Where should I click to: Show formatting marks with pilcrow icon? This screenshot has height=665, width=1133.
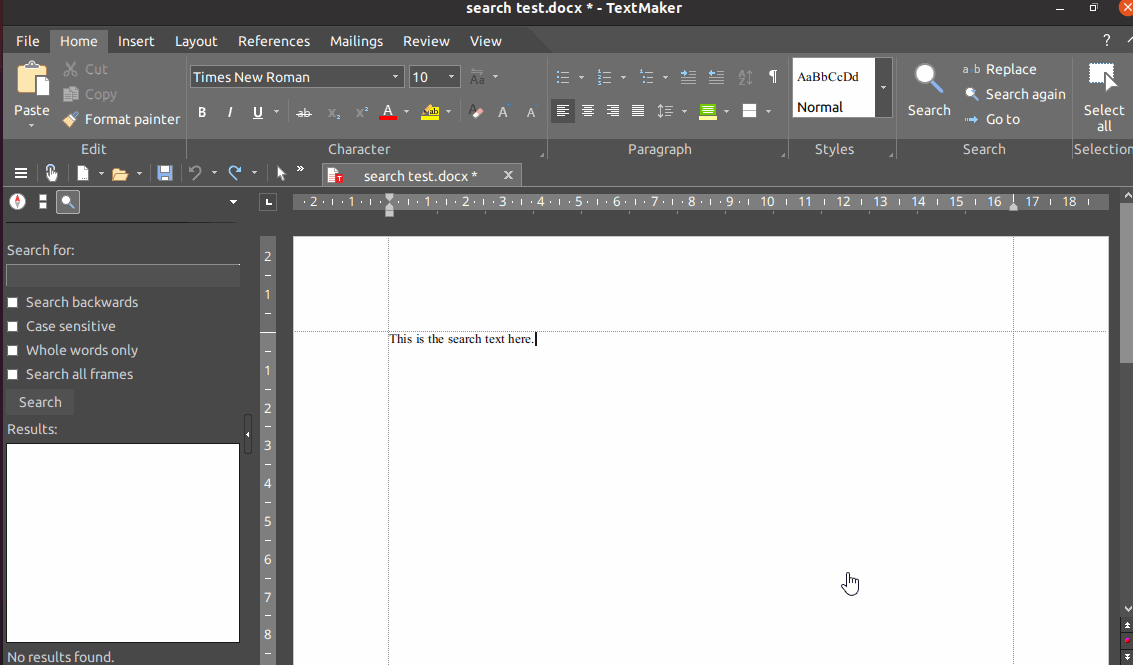pos(772,77)
